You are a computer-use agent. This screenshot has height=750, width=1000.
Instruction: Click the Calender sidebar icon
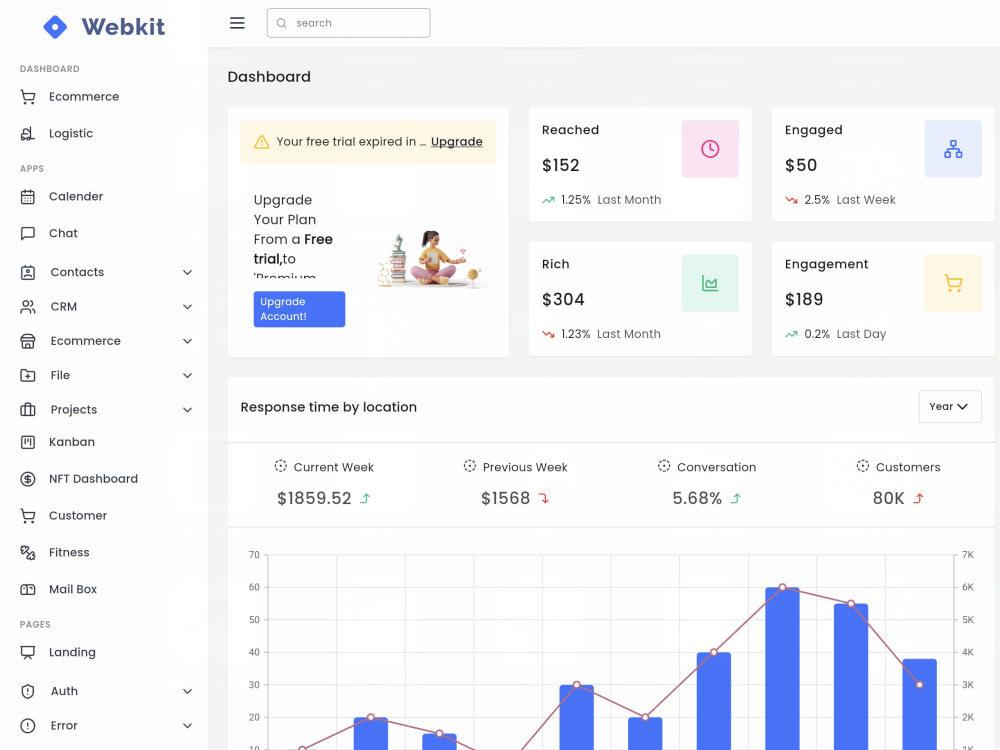27,196
